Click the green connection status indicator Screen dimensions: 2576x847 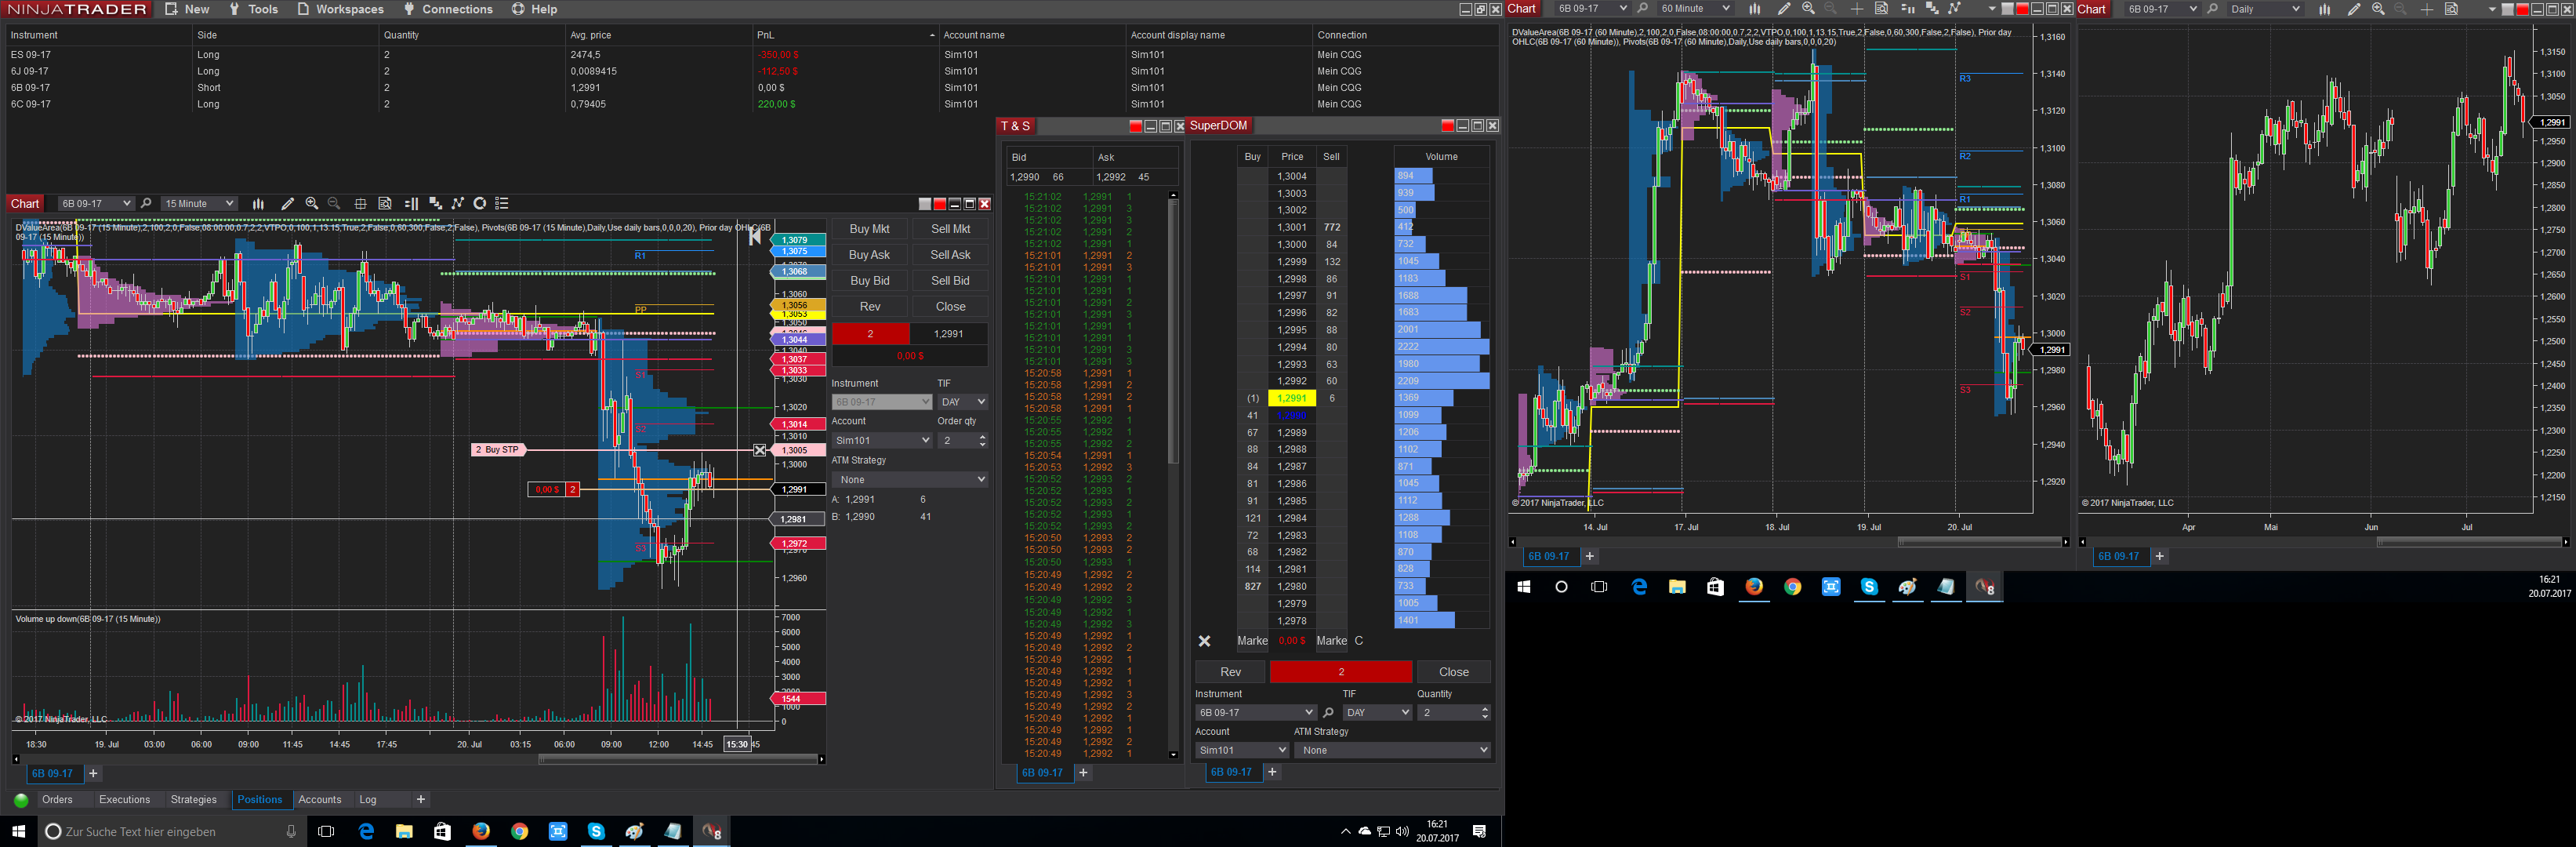(21, 800)
